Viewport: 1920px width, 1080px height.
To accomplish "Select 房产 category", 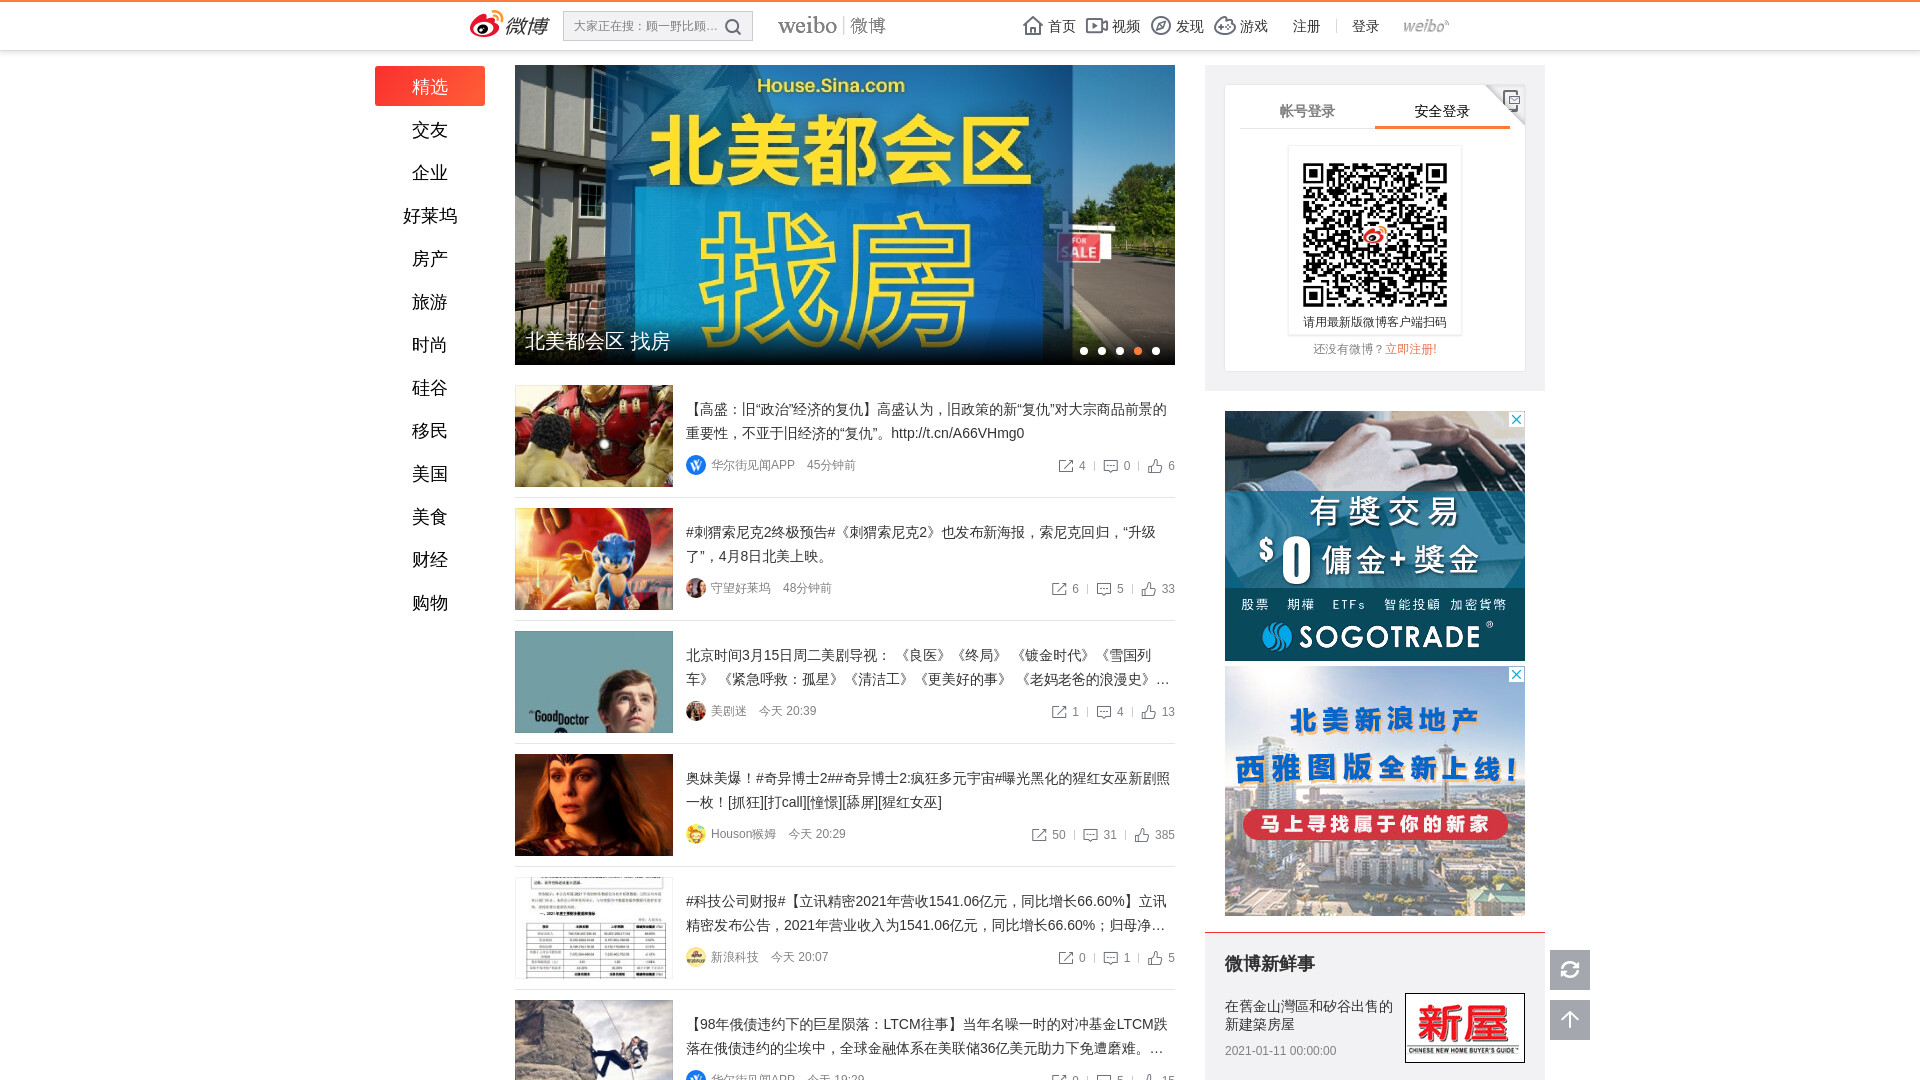I will (430, 259).
